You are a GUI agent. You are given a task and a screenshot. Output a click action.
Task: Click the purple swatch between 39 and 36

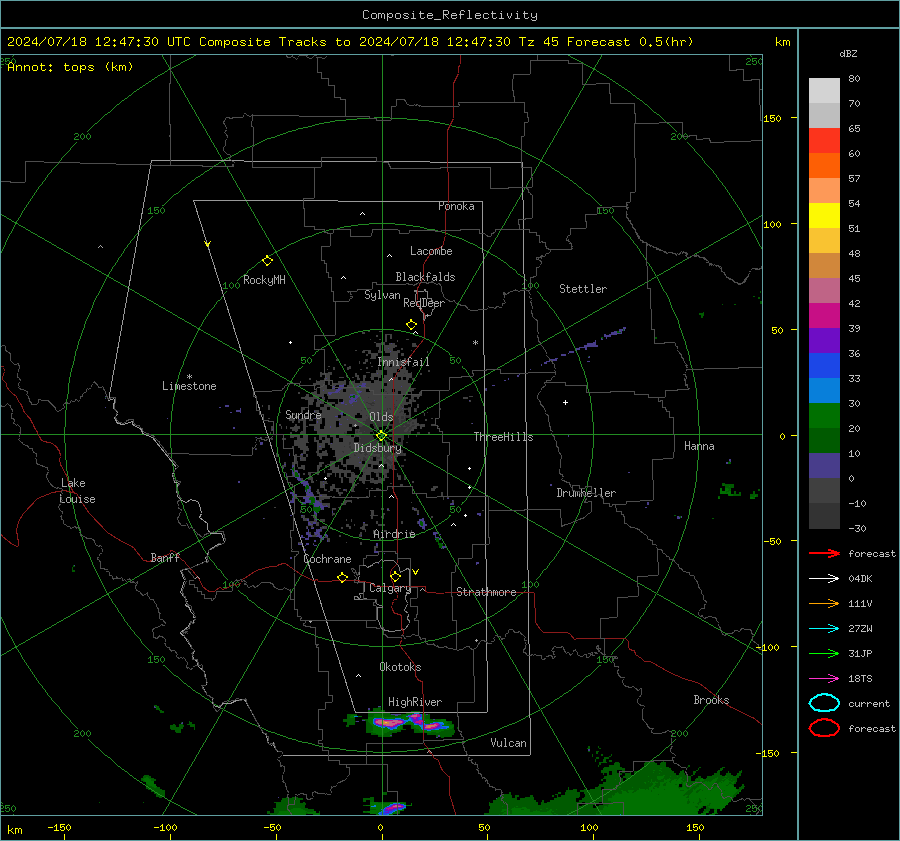click(824, 340)
